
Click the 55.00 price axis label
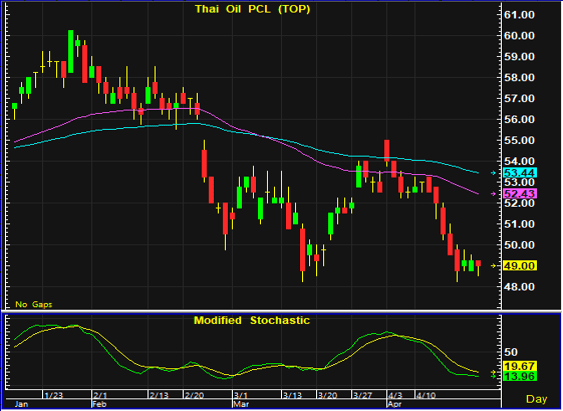pyautogui.click(x=519, y=140)
